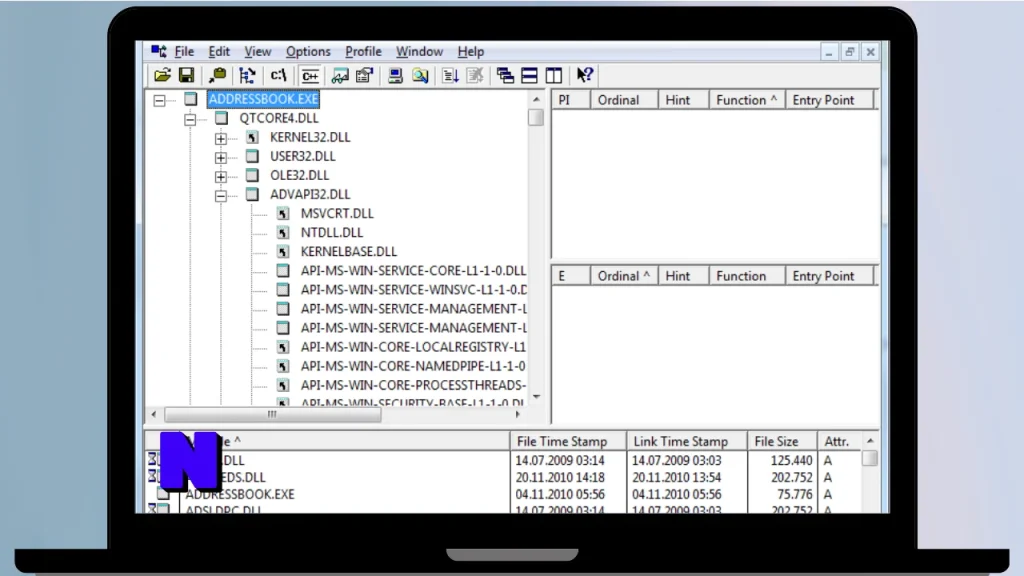The width and height of the screenshot is (1024, 576).
Task: Collapse the QTCORE4.DLL node
Action: click(190, 120)
